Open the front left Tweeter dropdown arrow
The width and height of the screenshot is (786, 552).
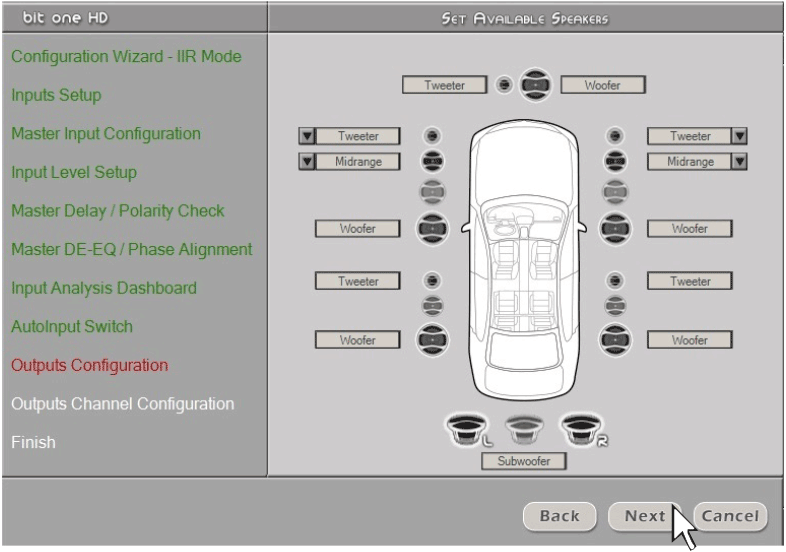click(x=307, y=136)
